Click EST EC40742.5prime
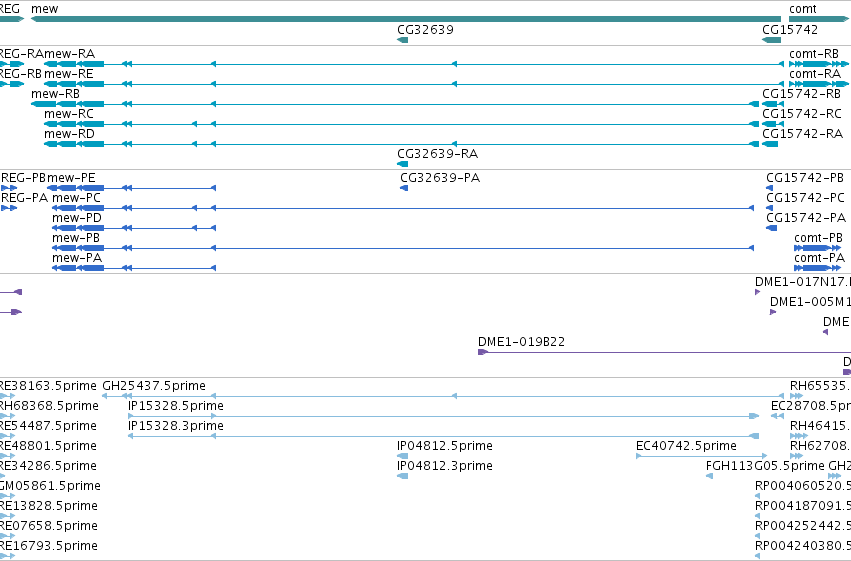 (702, 456)
